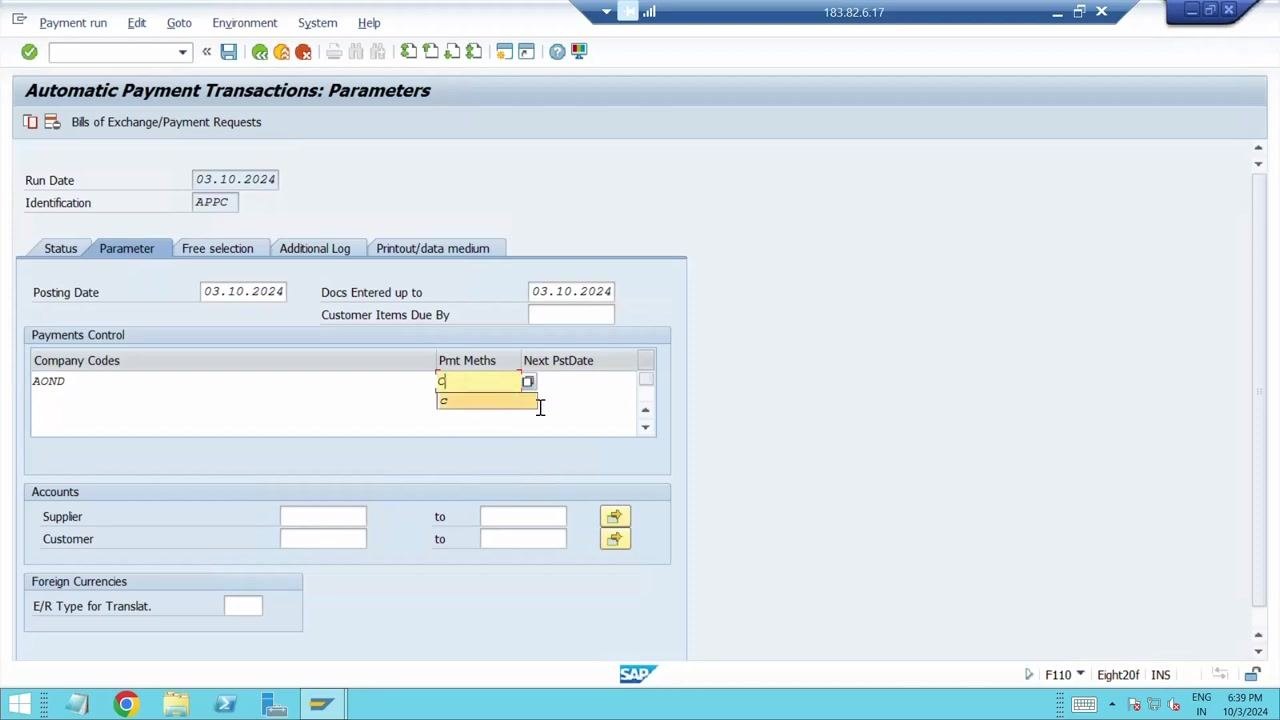Open the Payment run menu

click(x=73, y=23)
